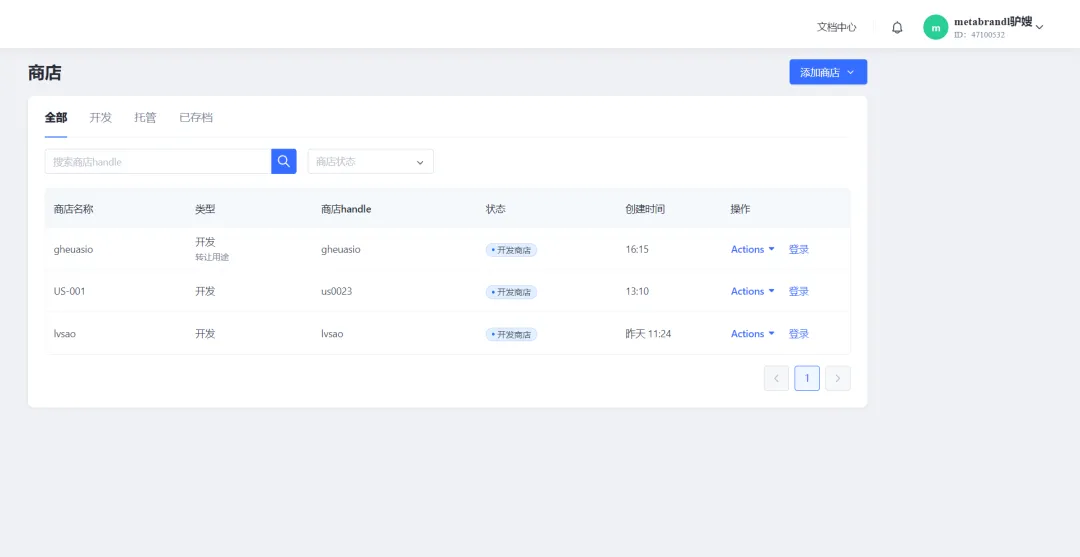Open the notification bell
This screenshot has height=557, width=1080.
pos(897,28)
